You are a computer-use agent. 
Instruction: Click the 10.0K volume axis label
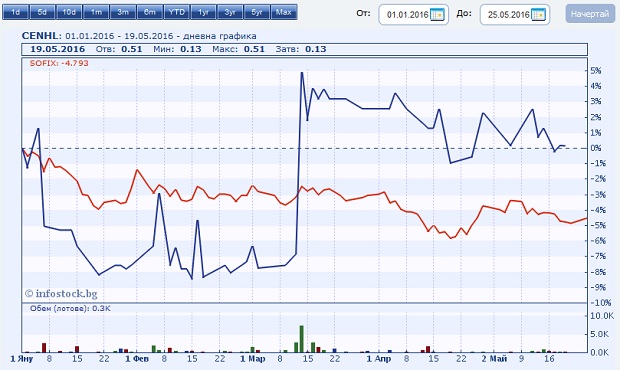click(602, 316)
